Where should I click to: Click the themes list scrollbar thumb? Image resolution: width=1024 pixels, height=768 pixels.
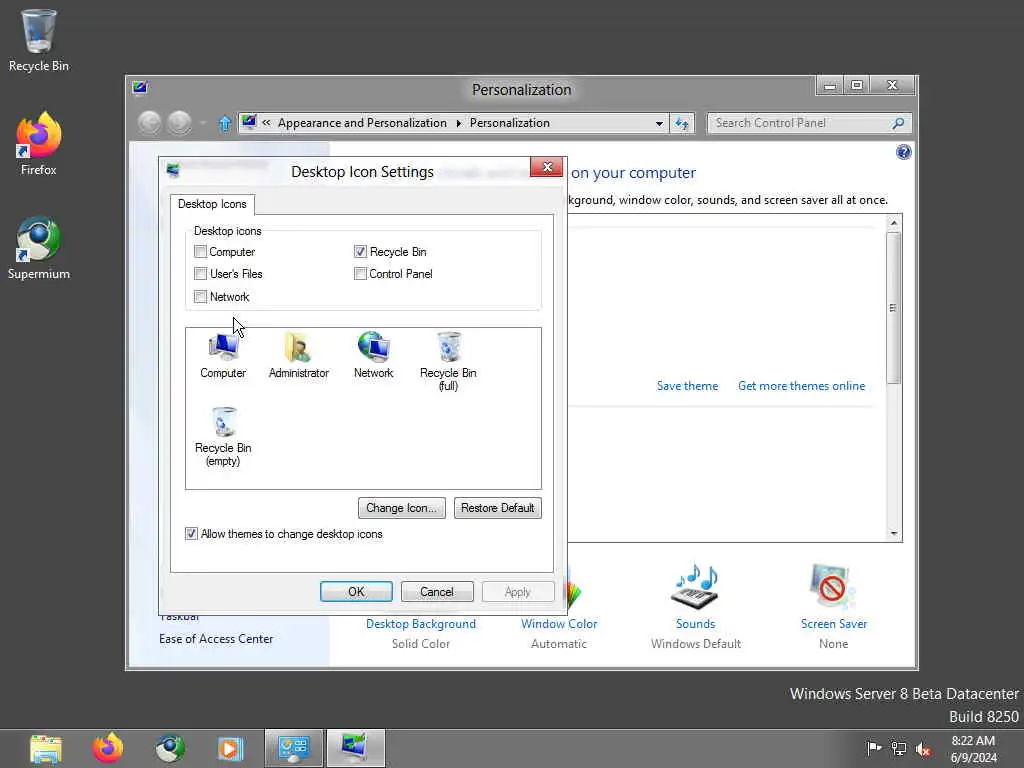[x=893, y=308]
